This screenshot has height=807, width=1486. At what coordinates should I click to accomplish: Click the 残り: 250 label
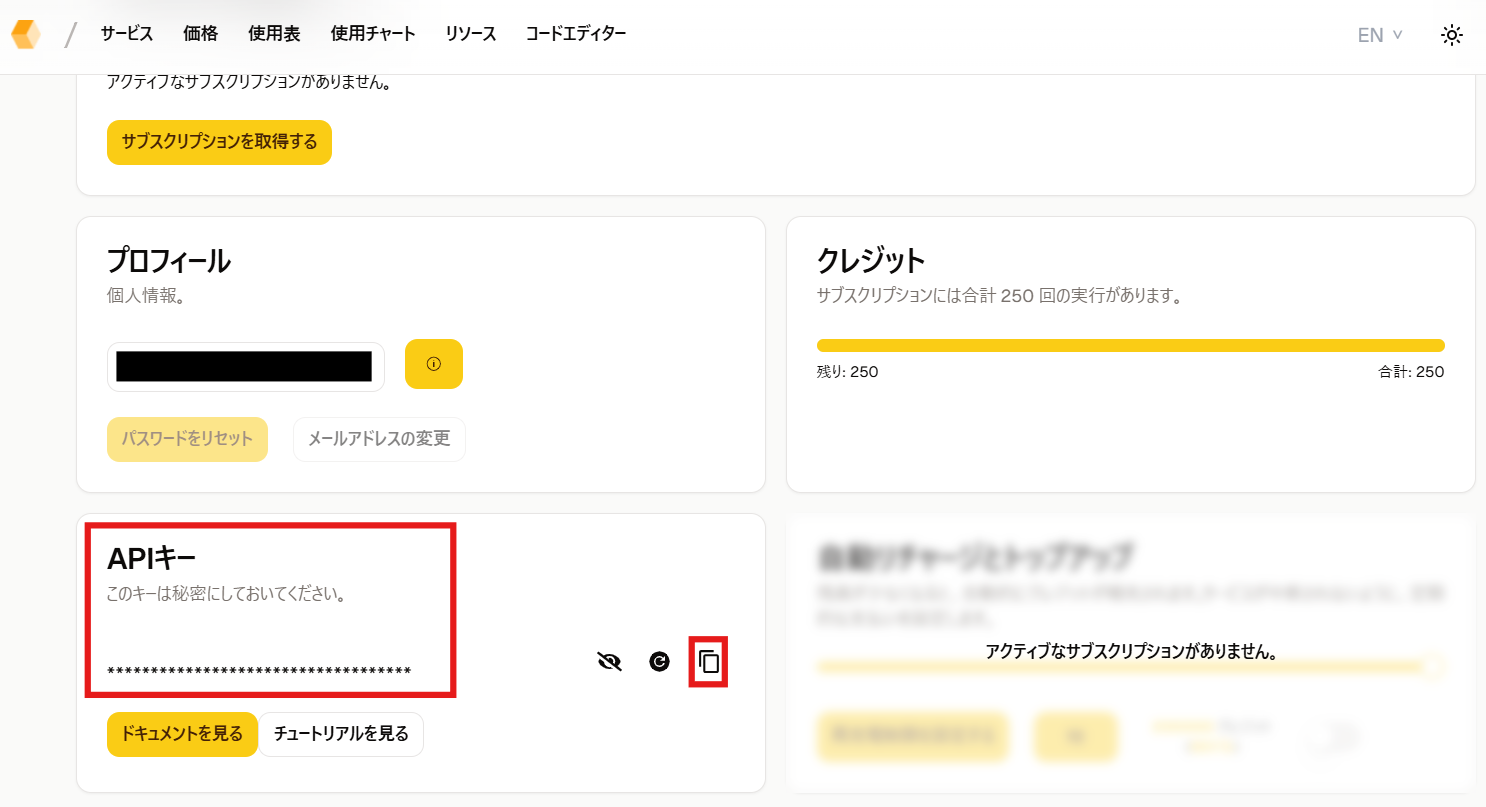coord(847,372)
